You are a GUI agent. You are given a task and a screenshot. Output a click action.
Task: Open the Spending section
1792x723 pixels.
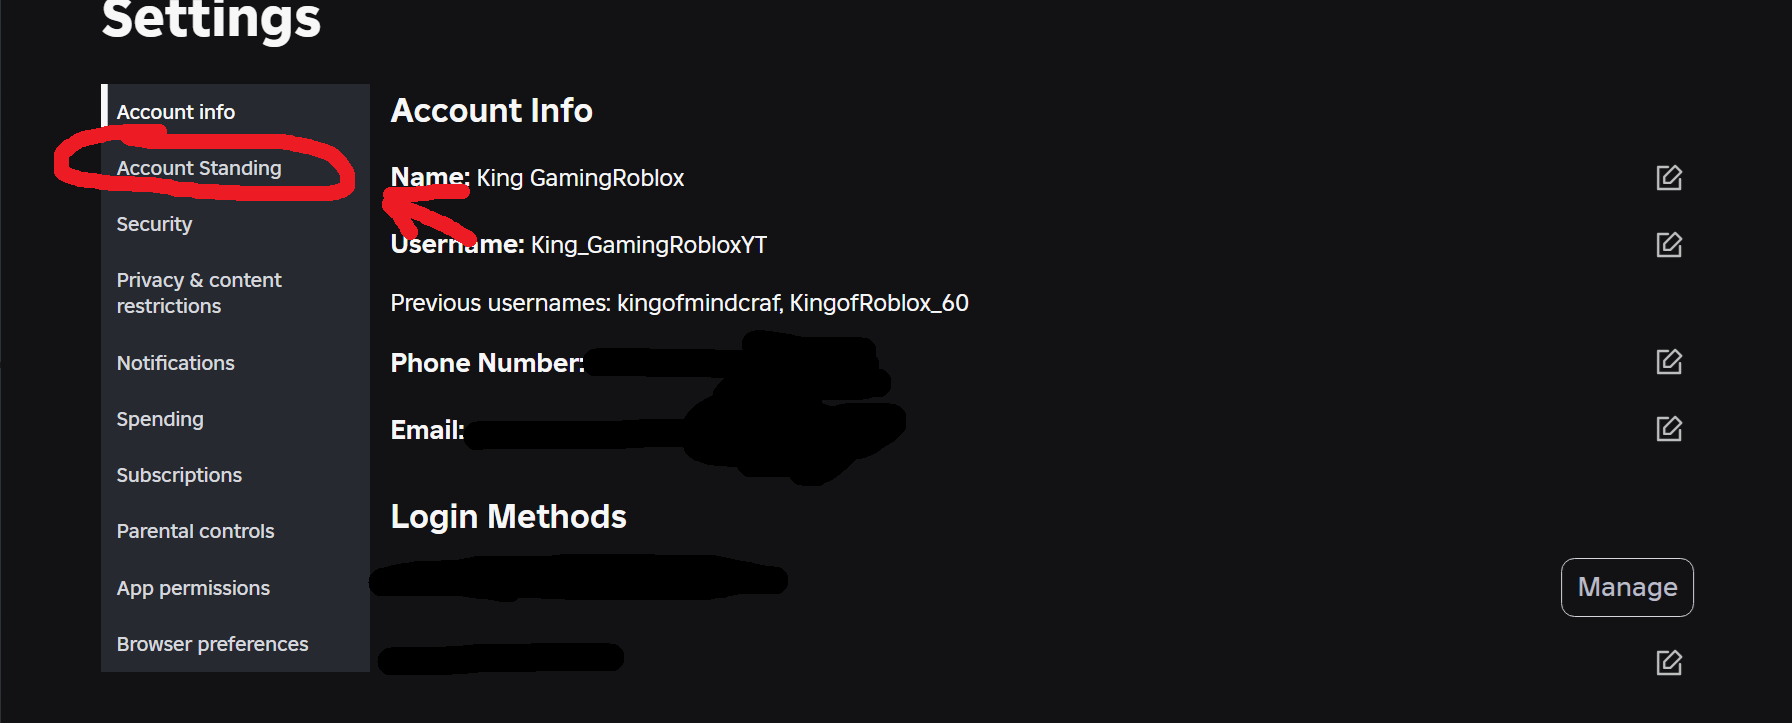tap(160, 419)
